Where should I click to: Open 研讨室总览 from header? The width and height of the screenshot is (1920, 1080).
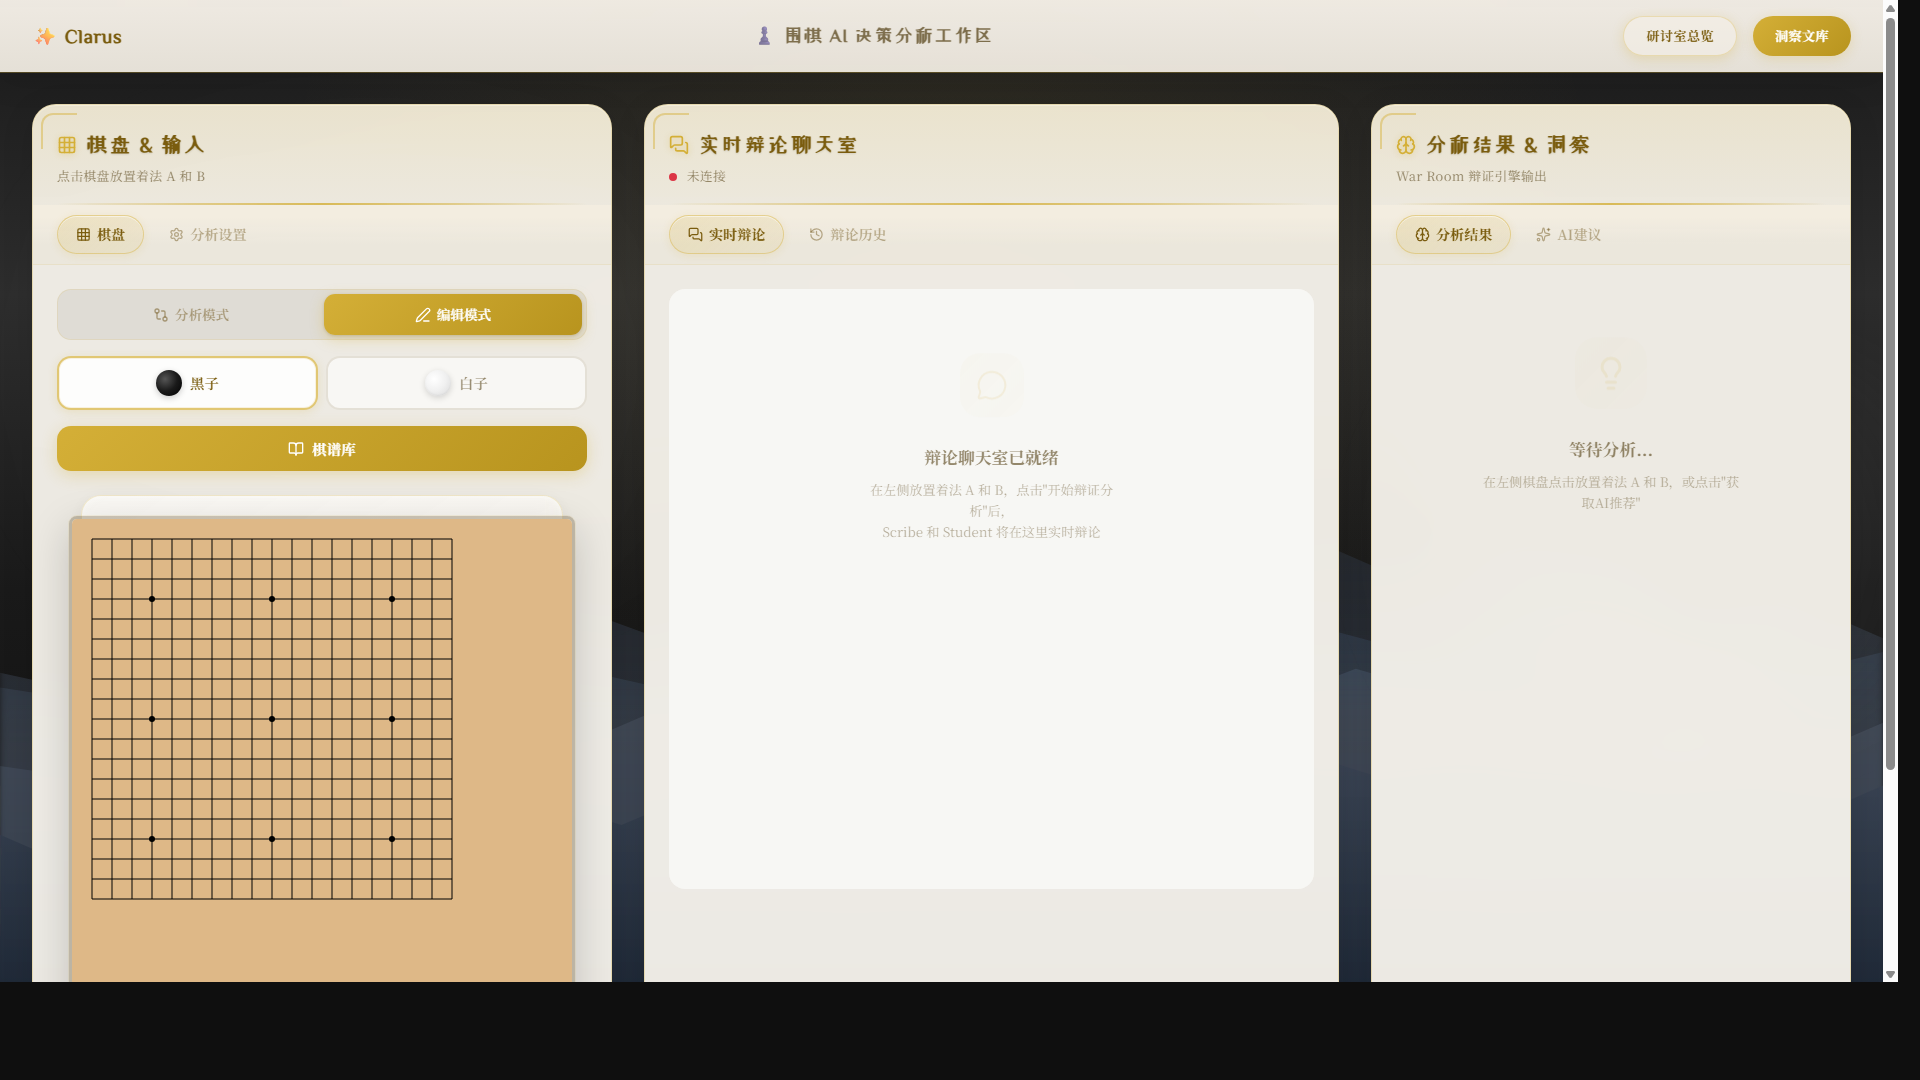pyautogui.click(x=1680, y=36)
